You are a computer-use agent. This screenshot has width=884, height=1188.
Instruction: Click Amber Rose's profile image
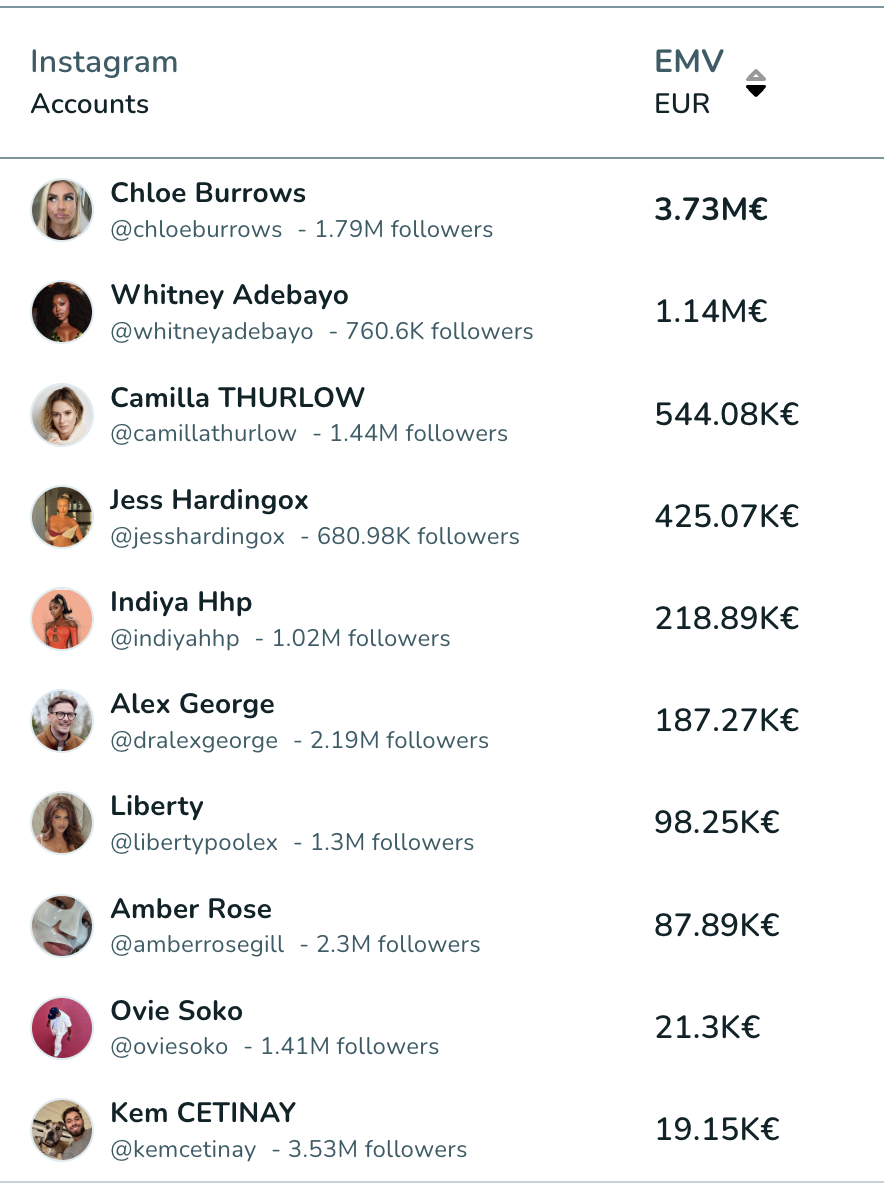point(62,926)
